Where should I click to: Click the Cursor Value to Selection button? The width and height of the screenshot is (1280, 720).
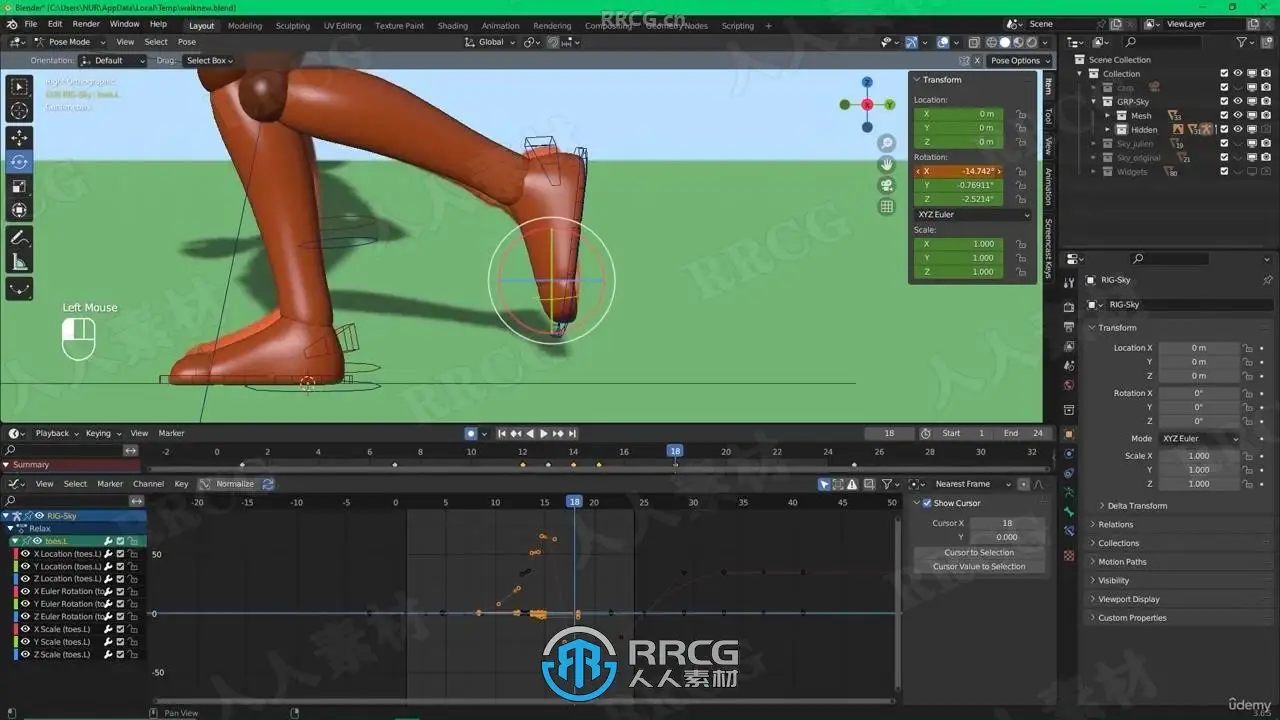[x=979, y=566]
